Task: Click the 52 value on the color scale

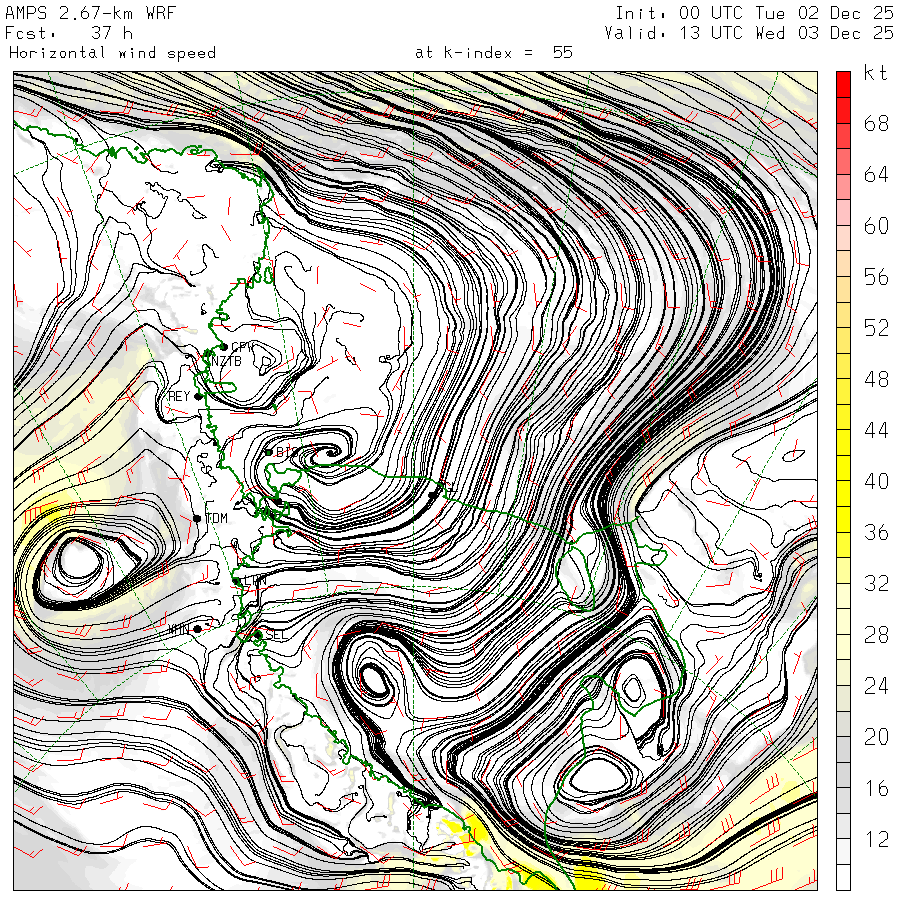Action: [x=876, y=328]
